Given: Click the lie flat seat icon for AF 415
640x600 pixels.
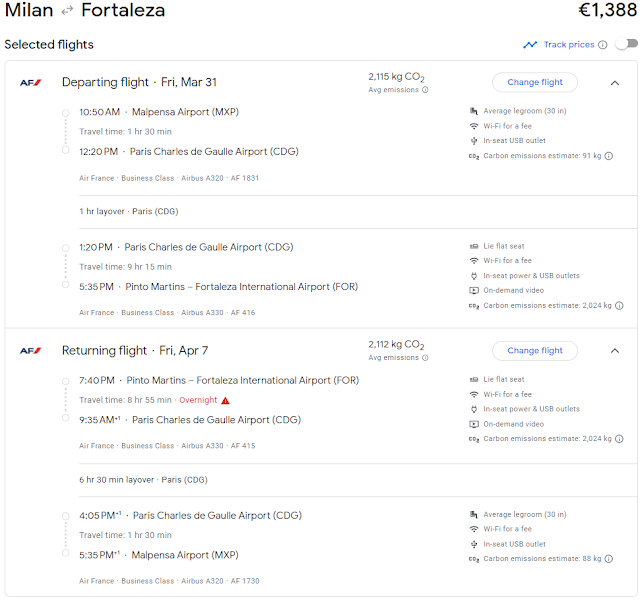Looking at the screenshot, I should [473, 380].
